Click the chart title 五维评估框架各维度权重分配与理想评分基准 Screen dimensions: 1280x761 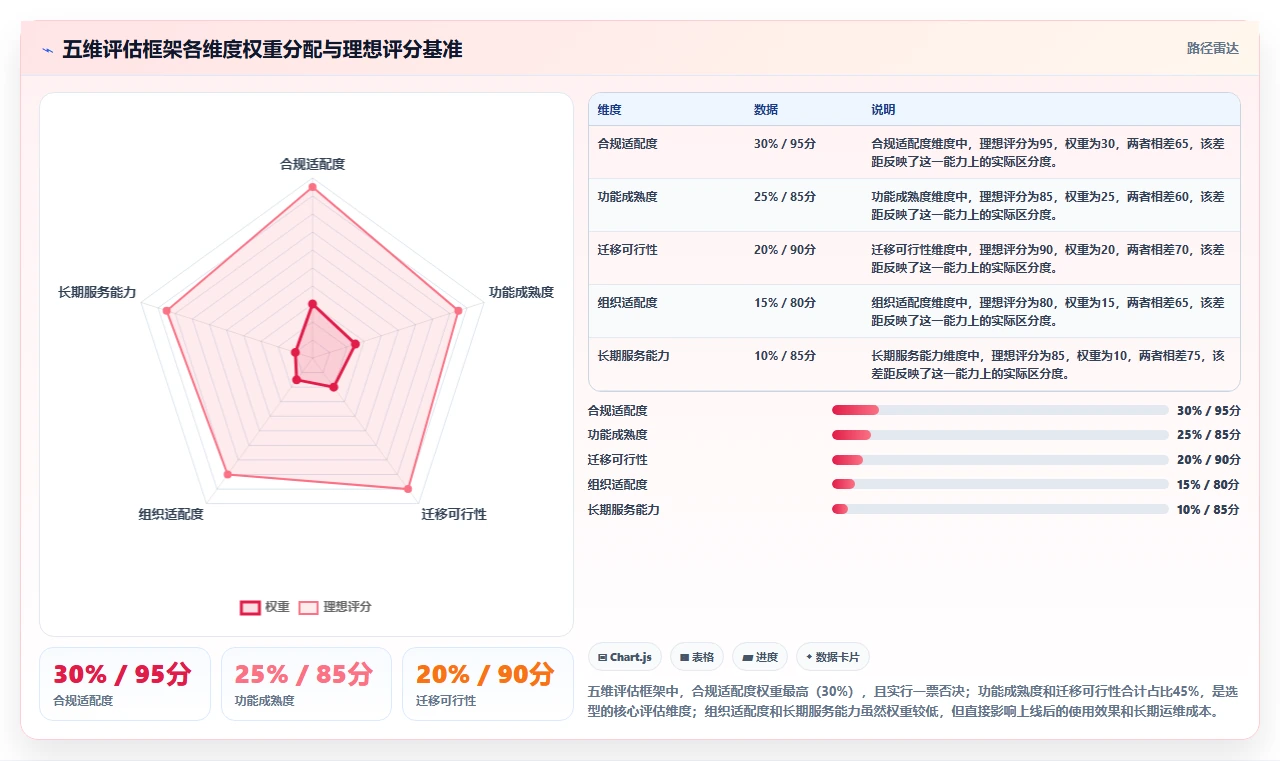pos(262,50)
